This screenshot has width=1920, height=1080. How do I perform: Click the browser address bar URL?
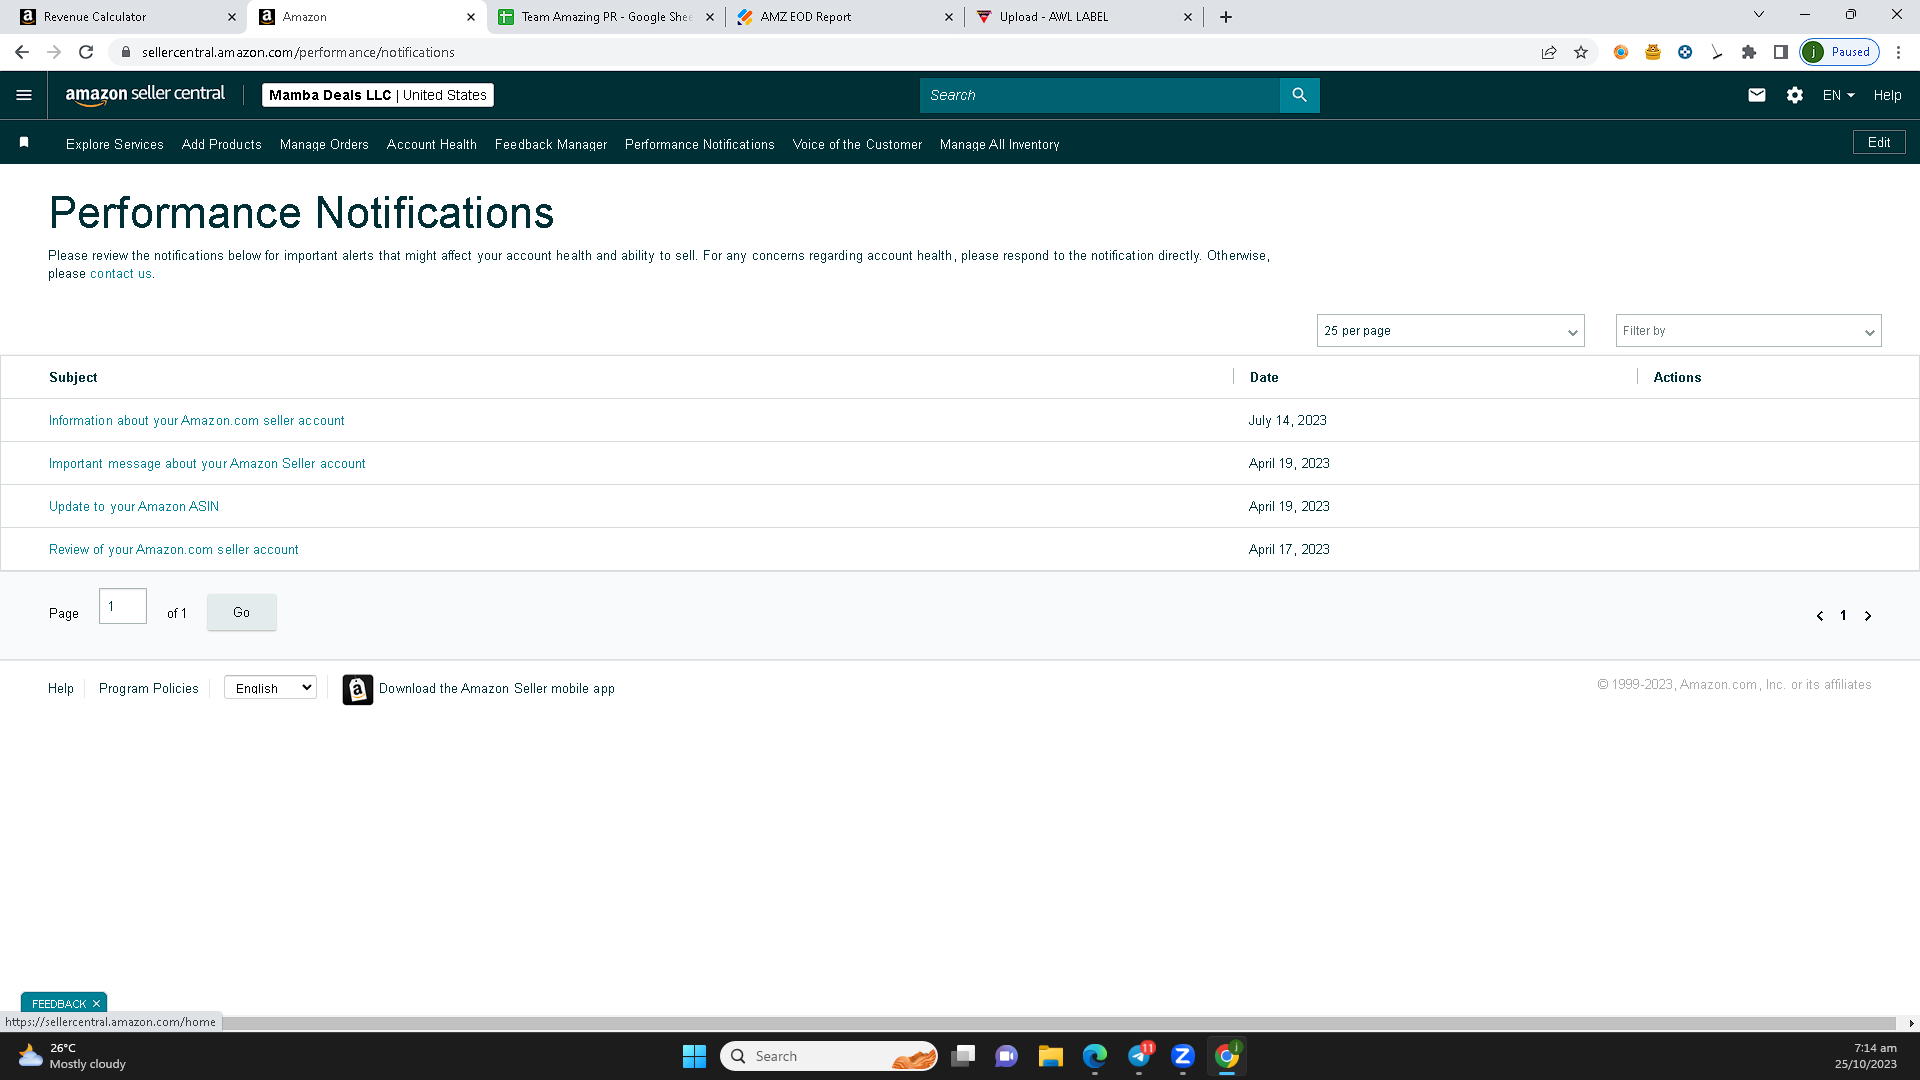click(x=298, y=52)
